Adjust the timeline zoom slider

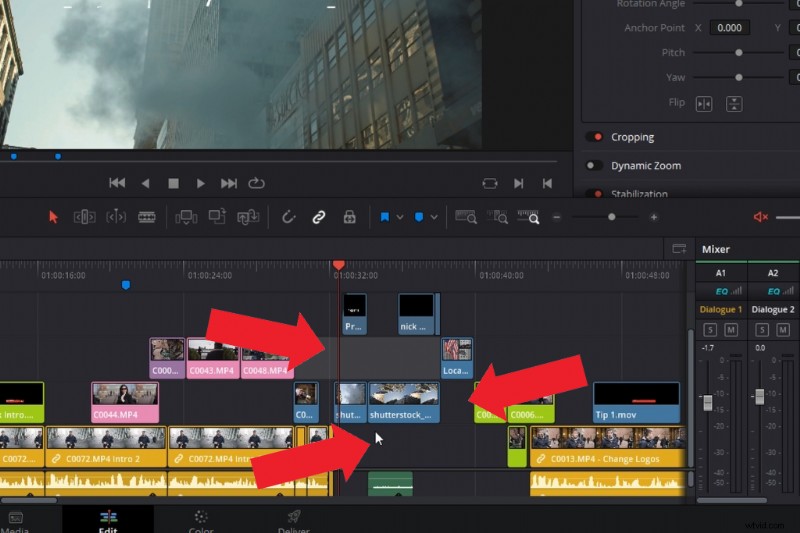click(x=611, y=217)
